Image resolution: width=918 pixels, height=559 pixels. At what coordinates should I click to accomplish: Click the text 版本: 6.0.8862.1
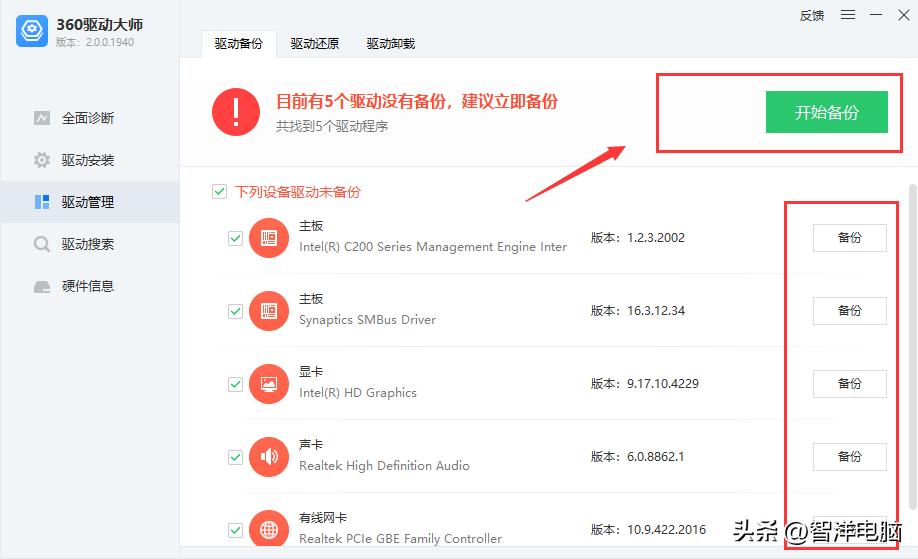[638, 457]
